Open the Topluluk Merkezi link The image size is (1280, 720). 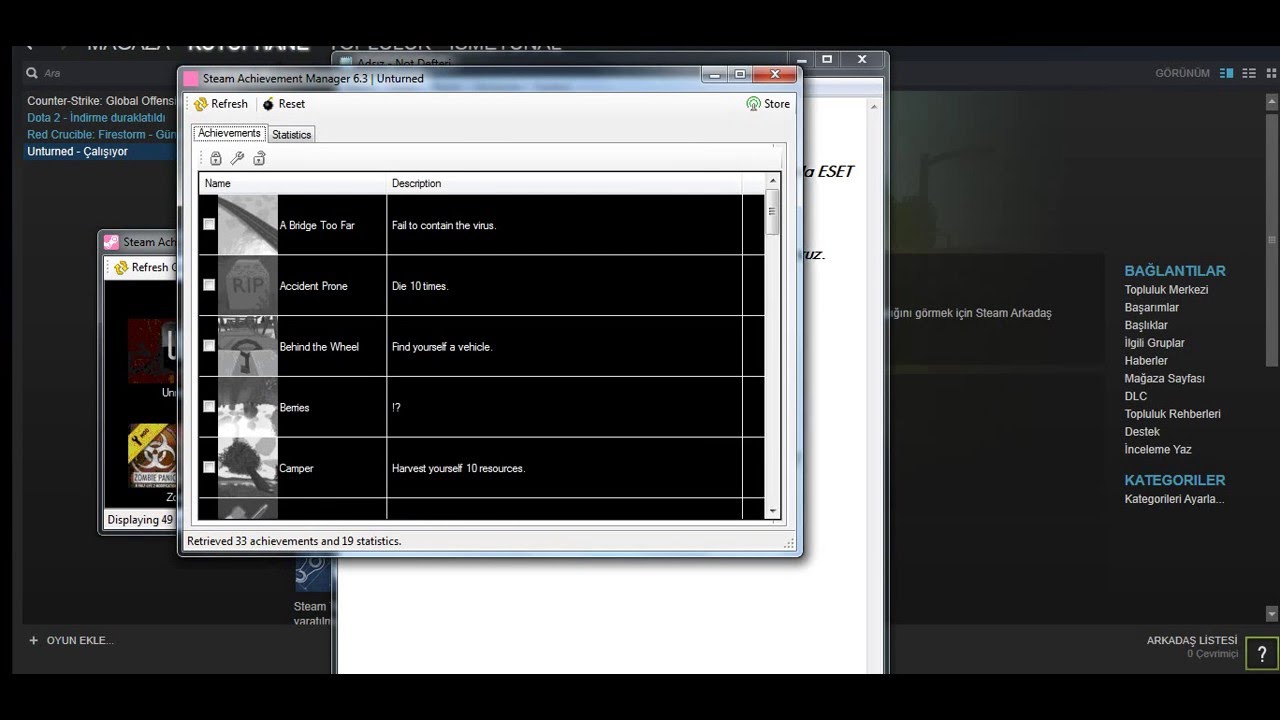[x=1166, y=290]
